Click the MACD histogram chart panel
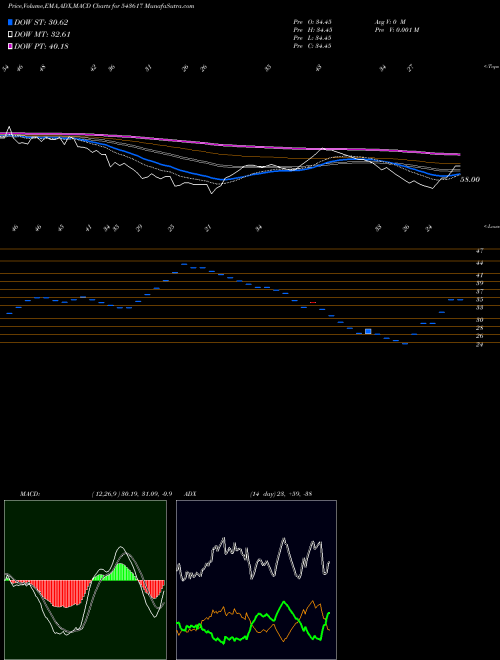This screenshot has height=660, width=500. [x=85, y=580]
